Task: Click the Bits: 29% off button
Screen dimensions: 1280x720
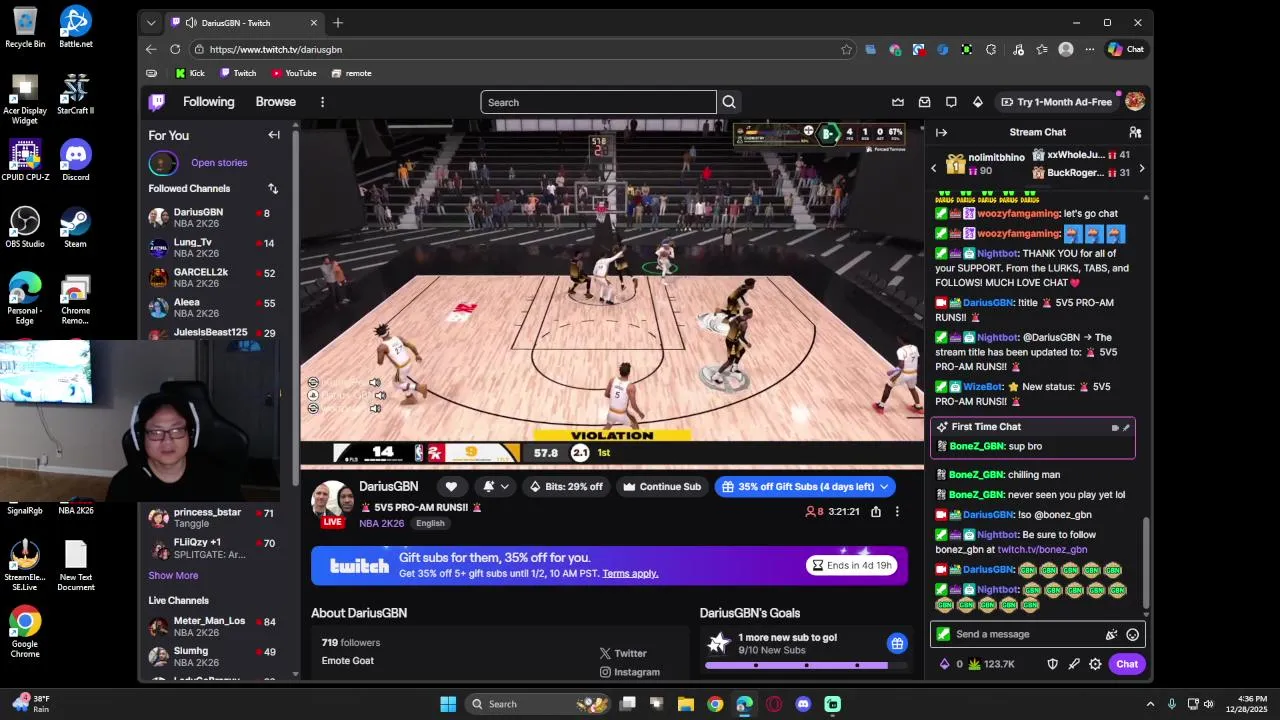Action: tap(566, 487)
